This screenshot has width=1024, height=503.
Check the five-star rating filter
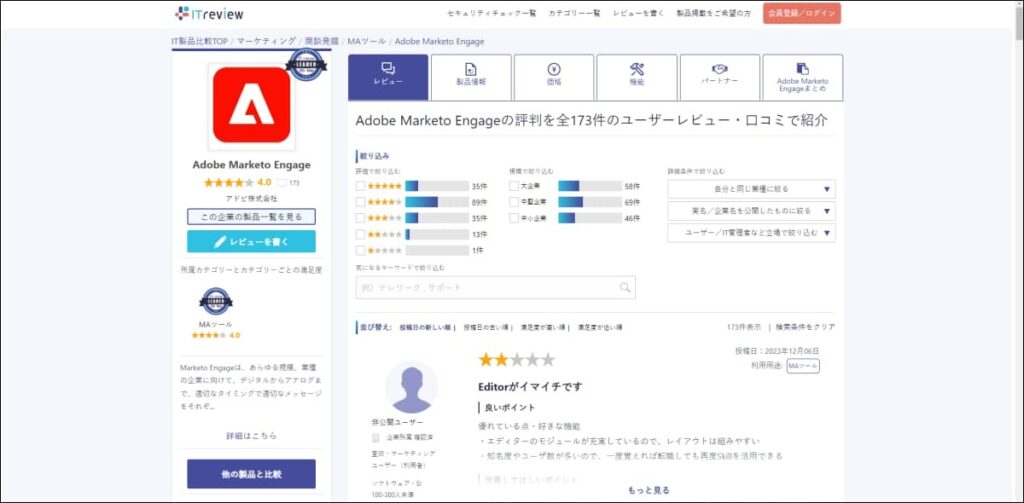click(360, 186)
